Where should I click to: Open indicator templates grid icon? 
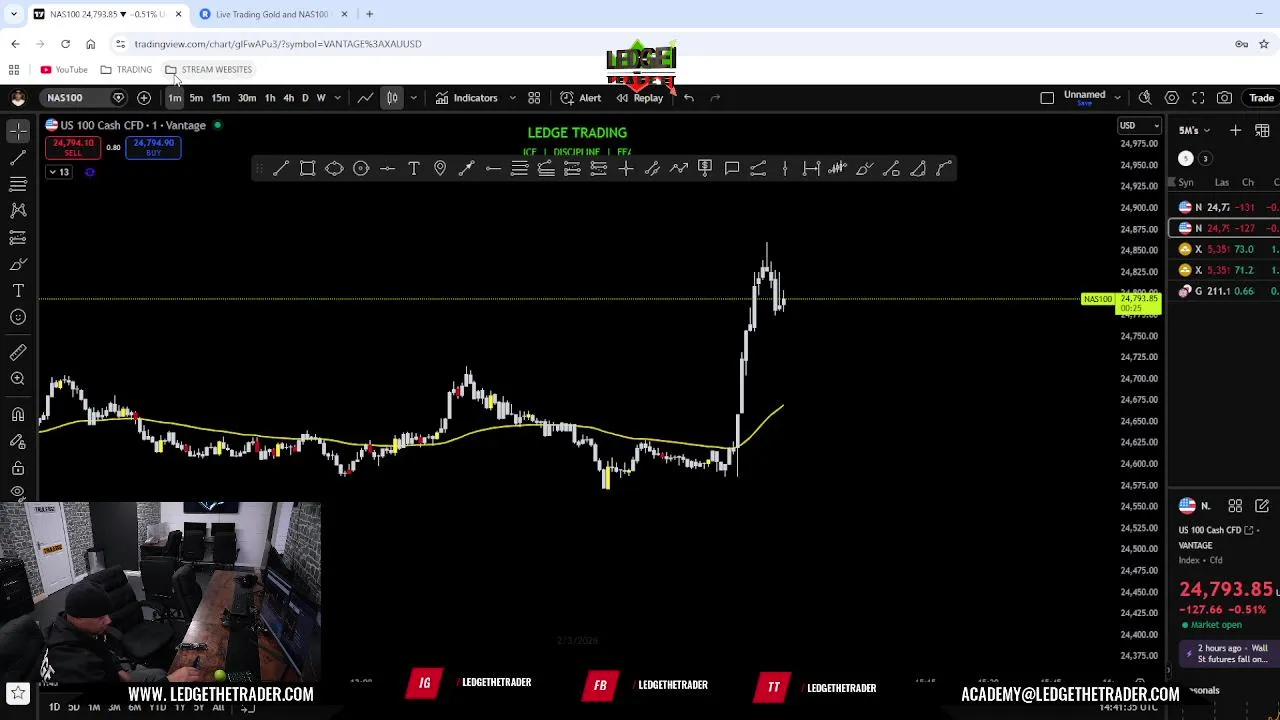click(x=534, y=98)
